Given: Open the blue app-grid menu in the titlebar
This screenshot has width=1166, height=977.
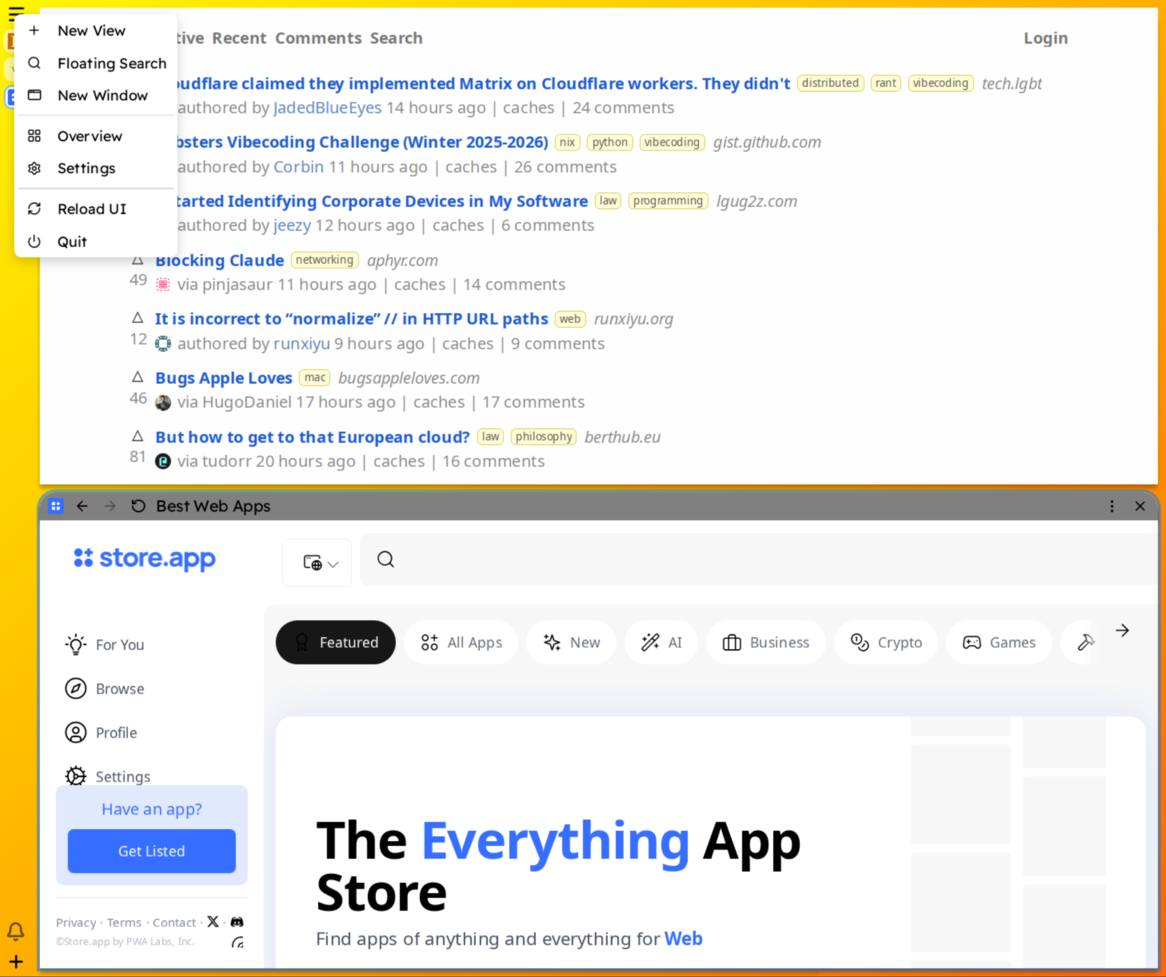Looking at the screenshot, I should click(x=56, y=506).
